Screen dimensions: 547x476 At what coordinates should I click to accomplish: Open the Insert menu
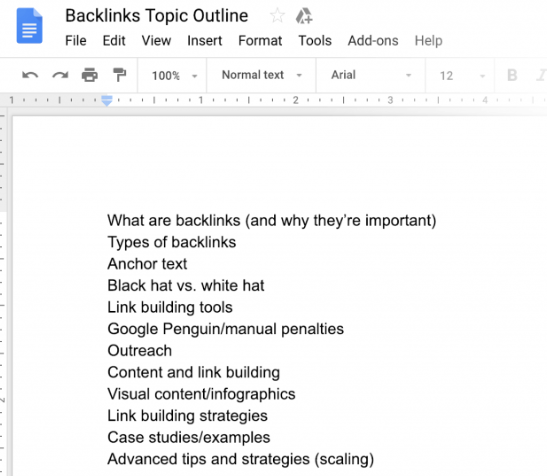click(x=204, y=41)
